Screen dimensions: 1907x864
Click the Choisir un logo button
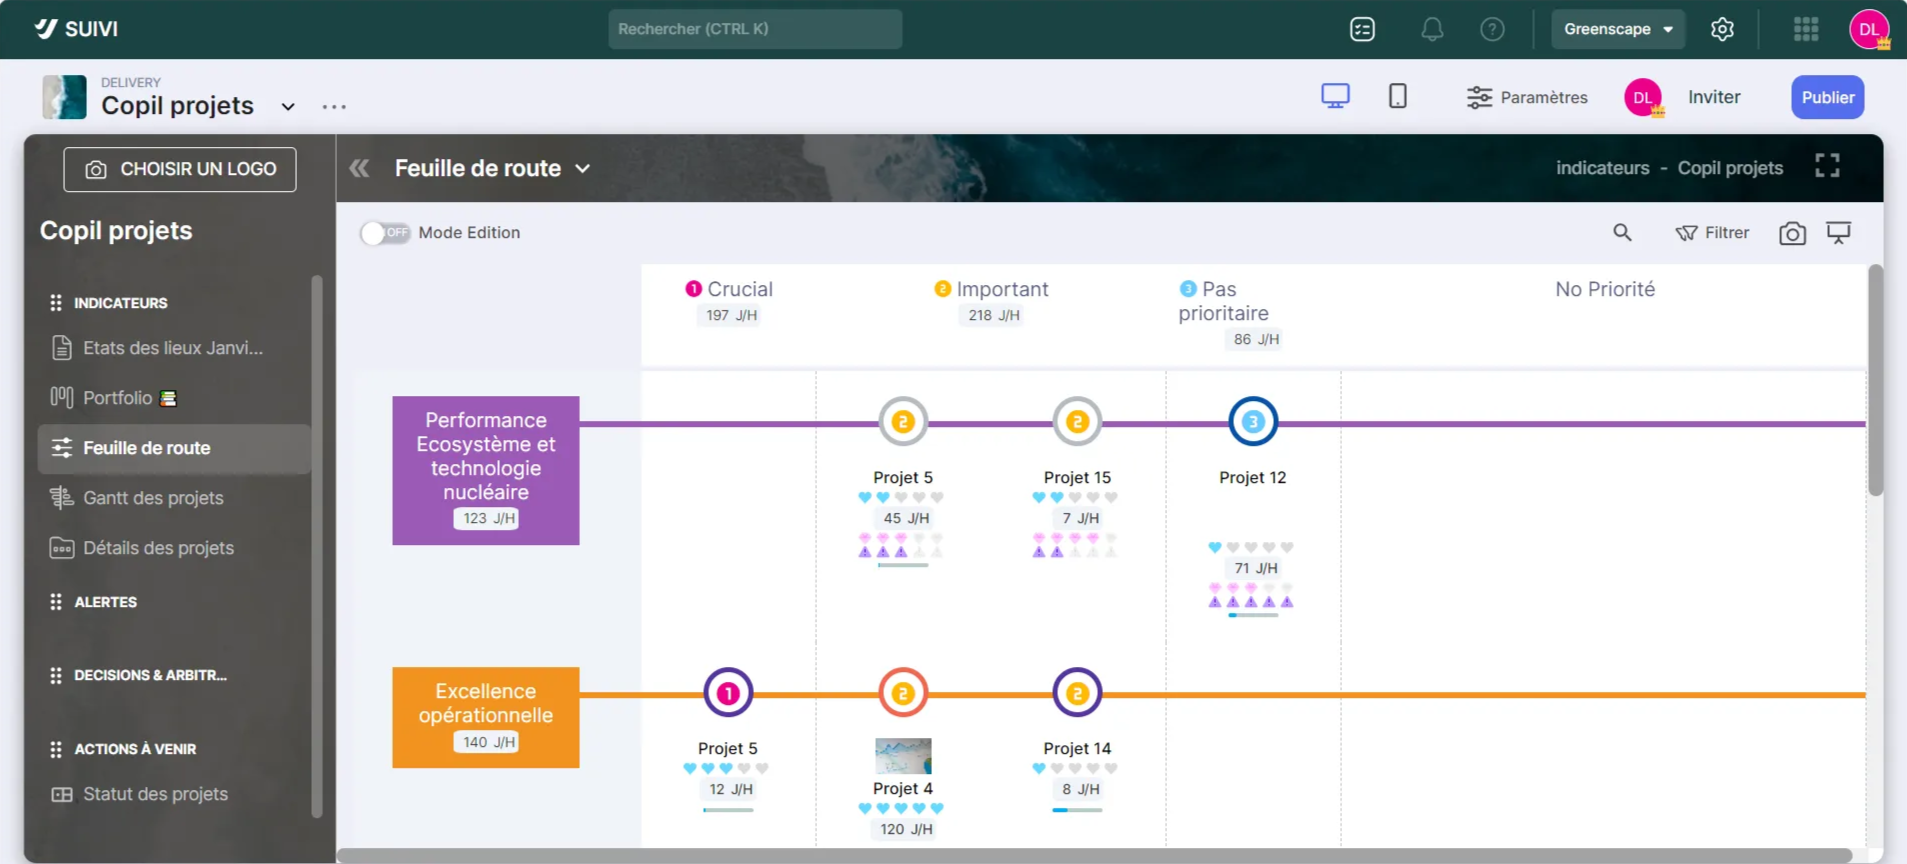pyautogui.click(x=180, y=169)
